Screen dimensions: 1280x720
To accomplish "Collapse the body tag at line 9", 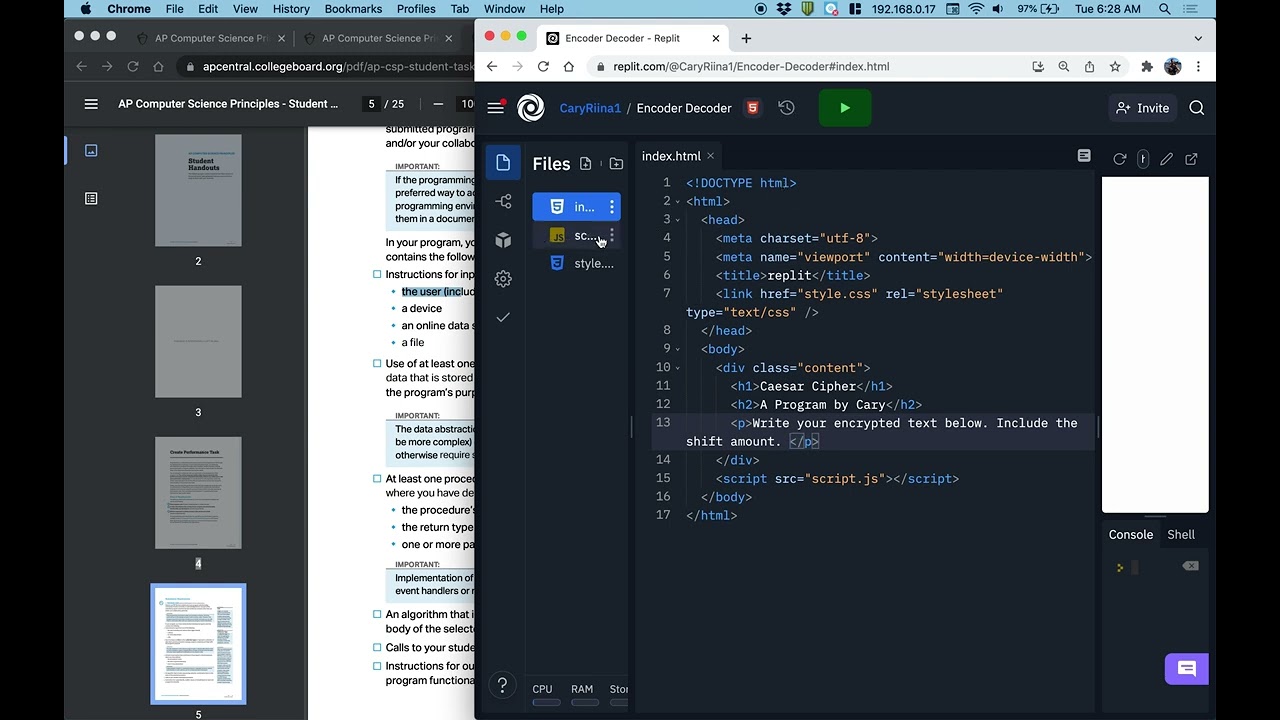I will [678, 349].
